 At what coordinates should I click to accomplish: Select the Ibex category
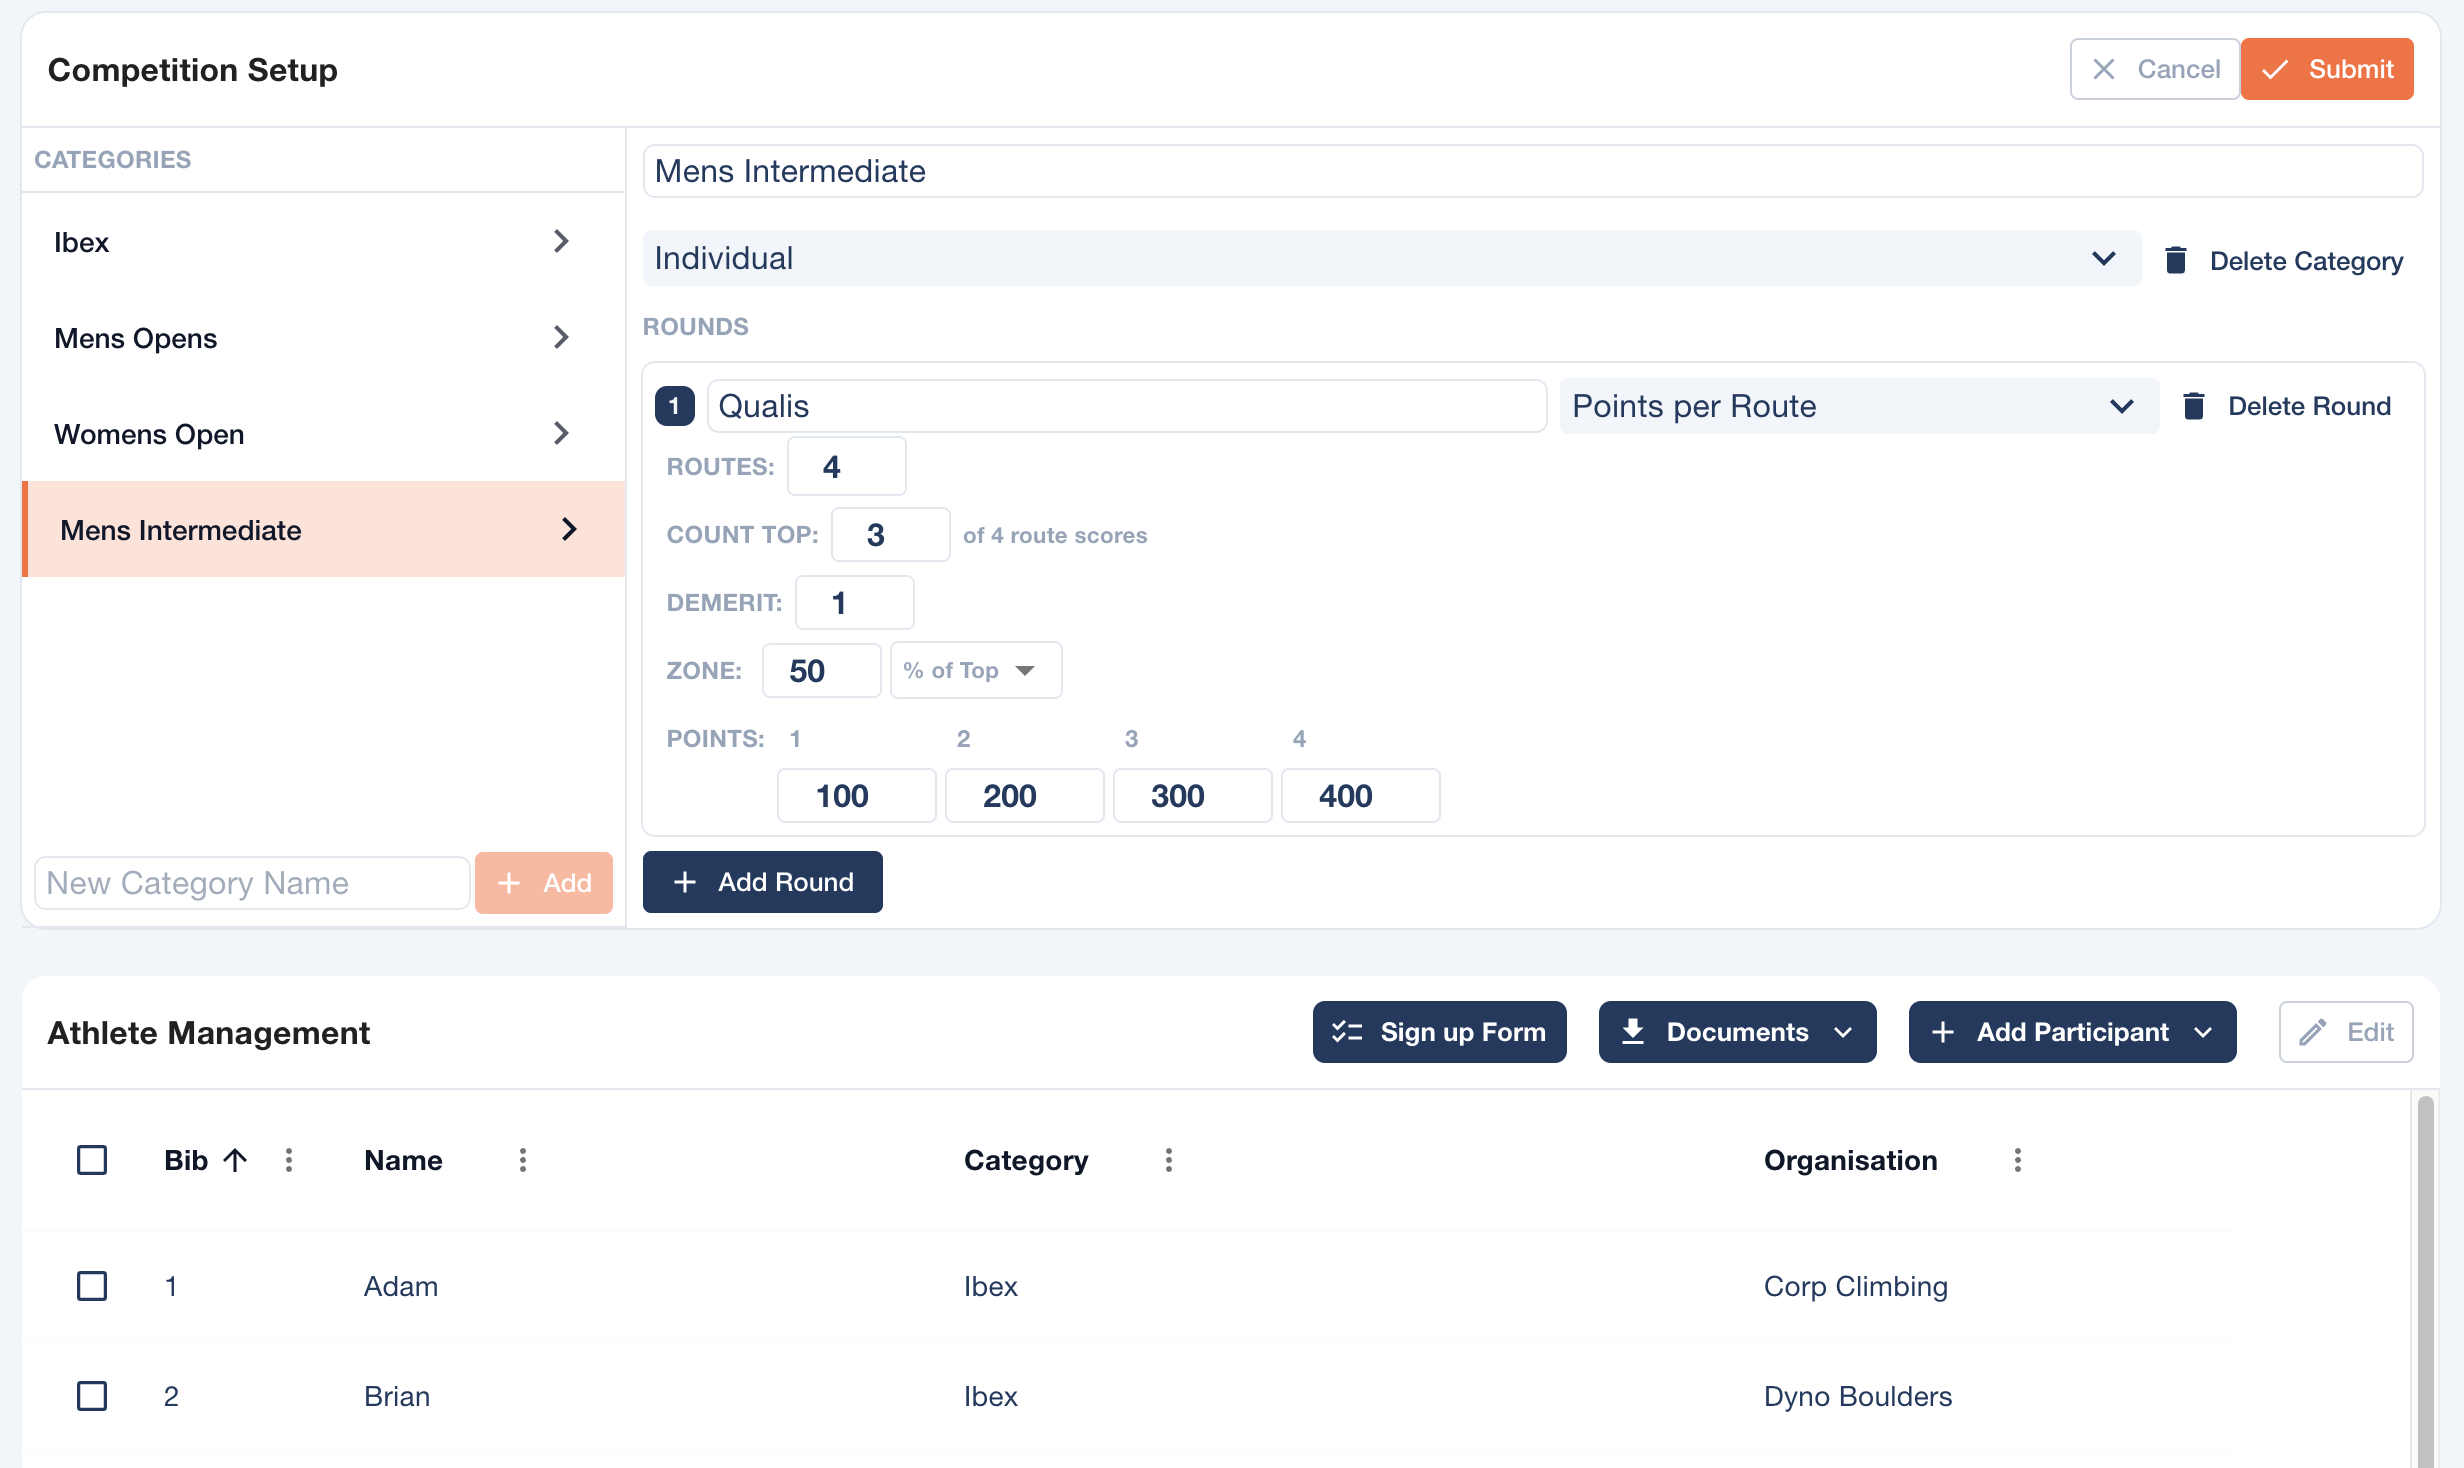pos(324,242)
